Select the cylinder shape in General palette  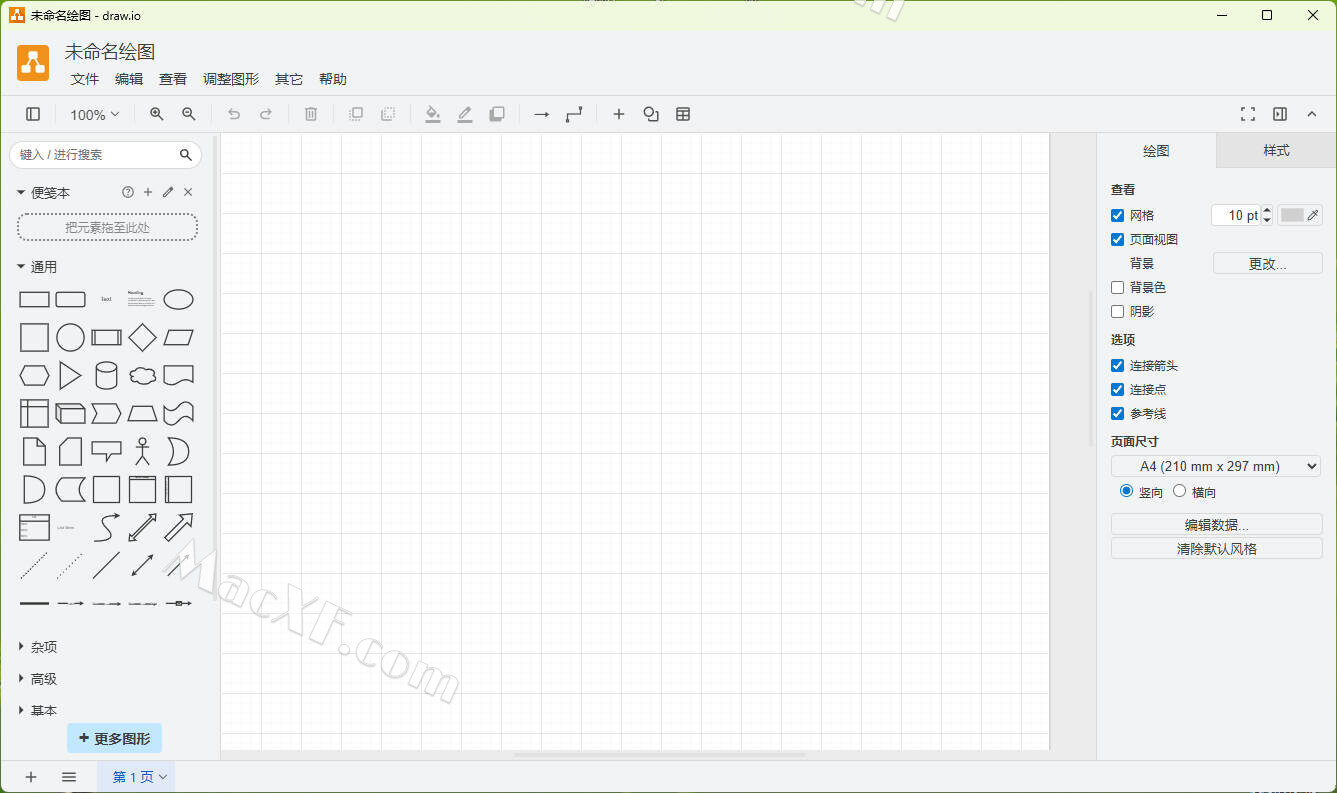(x=106, y=375)
